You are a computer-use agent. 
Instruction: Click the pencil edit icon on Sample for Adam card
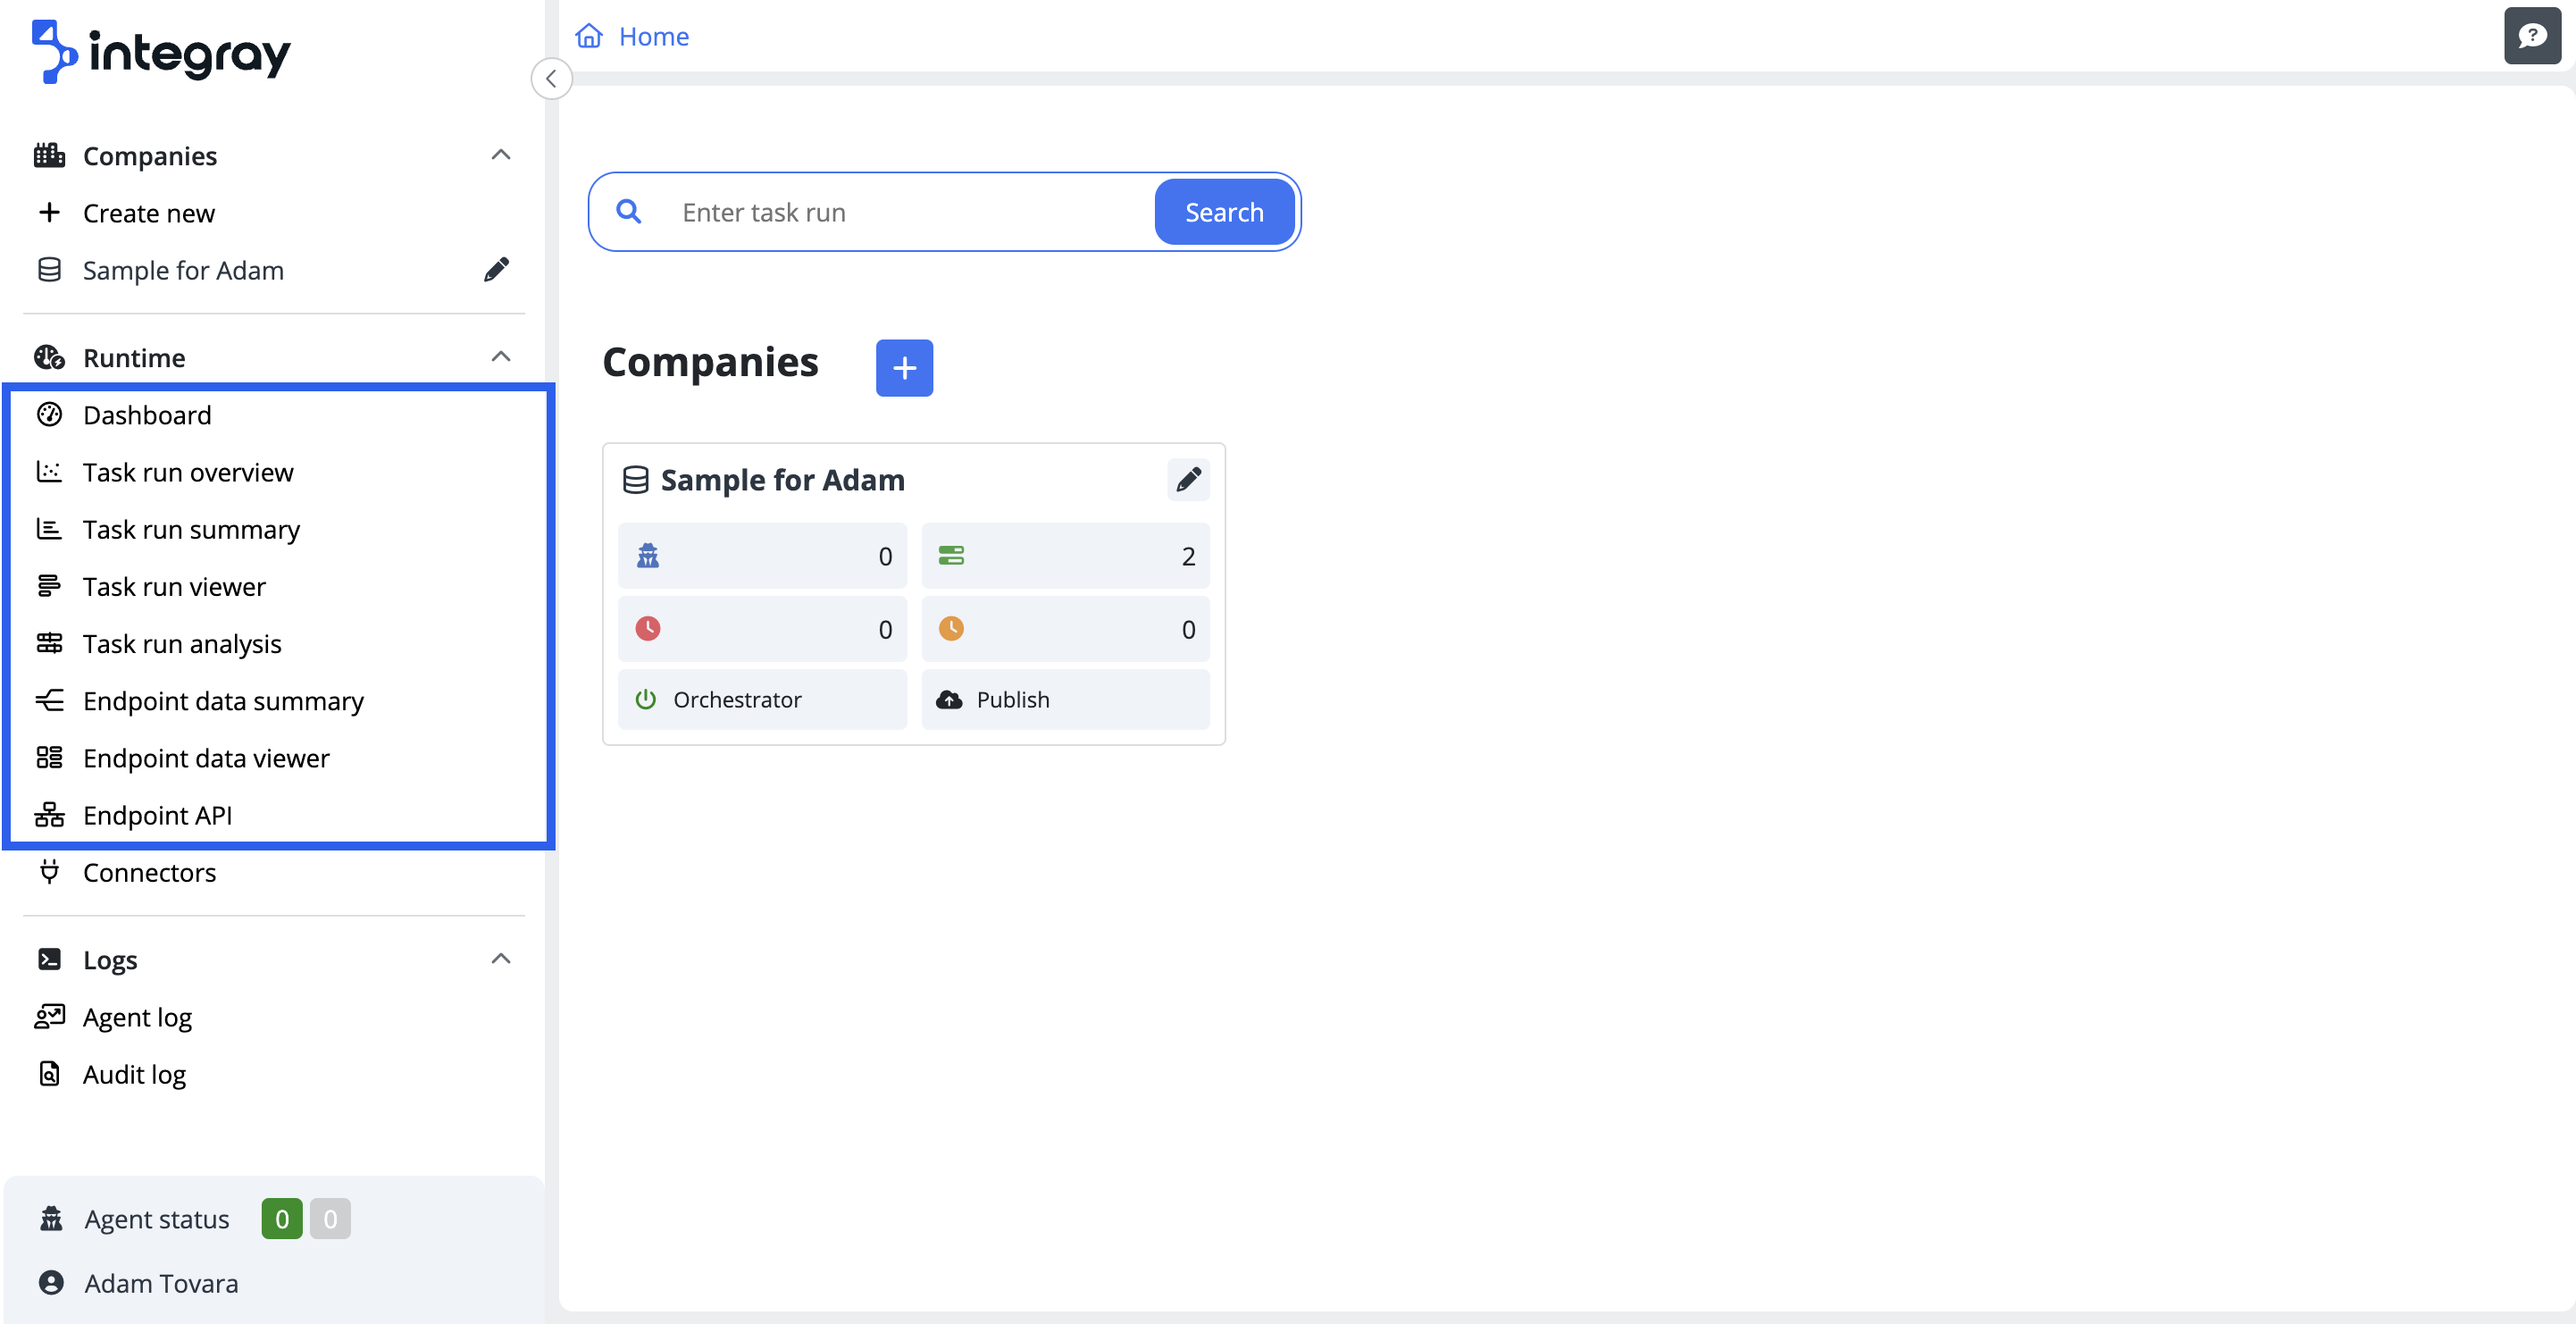point(1187,480)
